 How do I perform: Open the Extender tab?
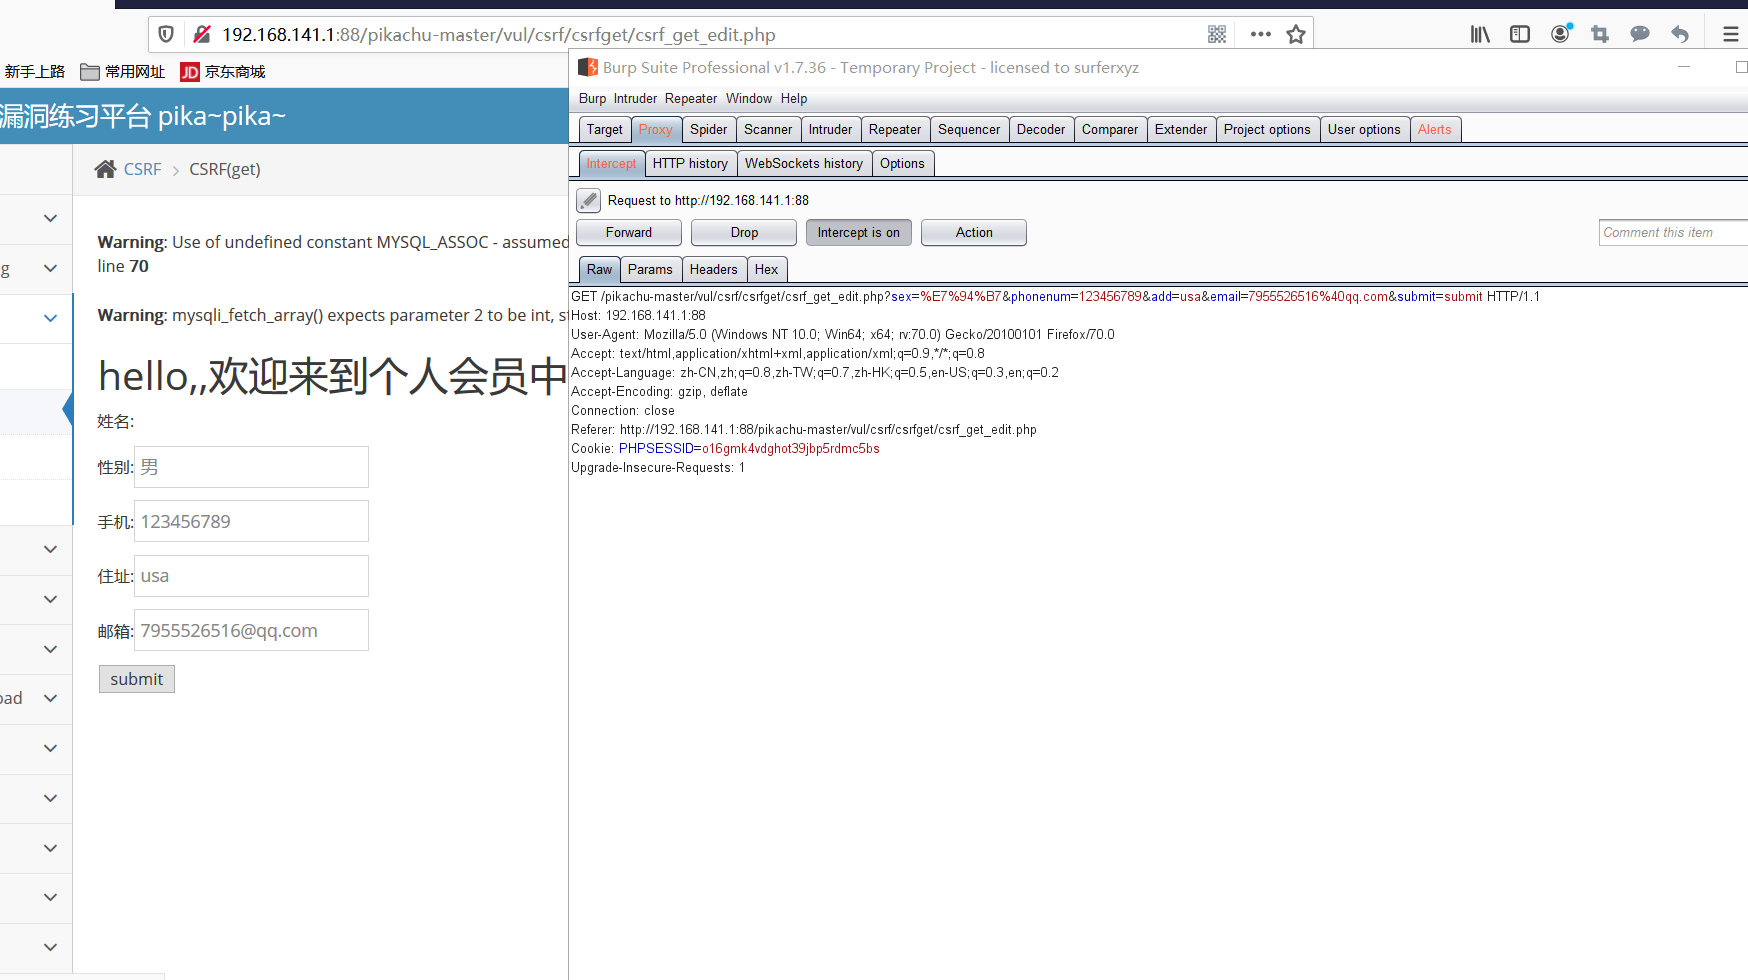coord(1181,130)
